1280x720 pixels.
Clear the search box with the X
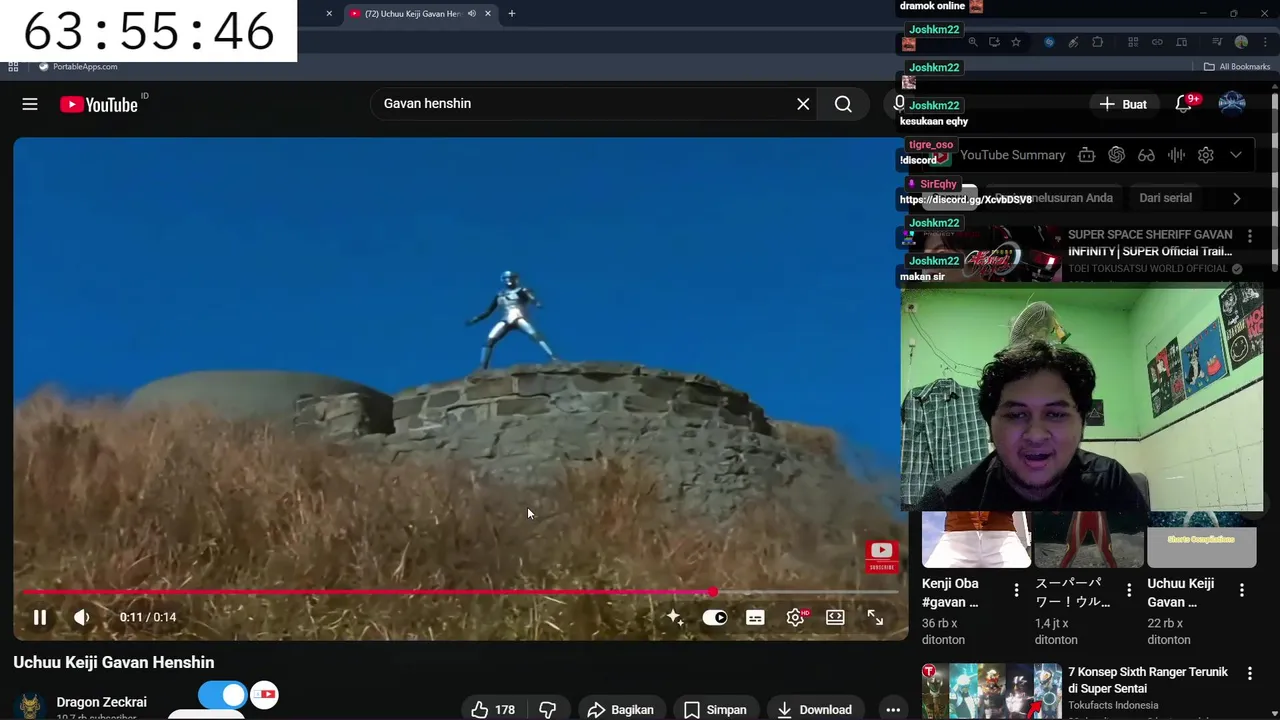[803, 104]
